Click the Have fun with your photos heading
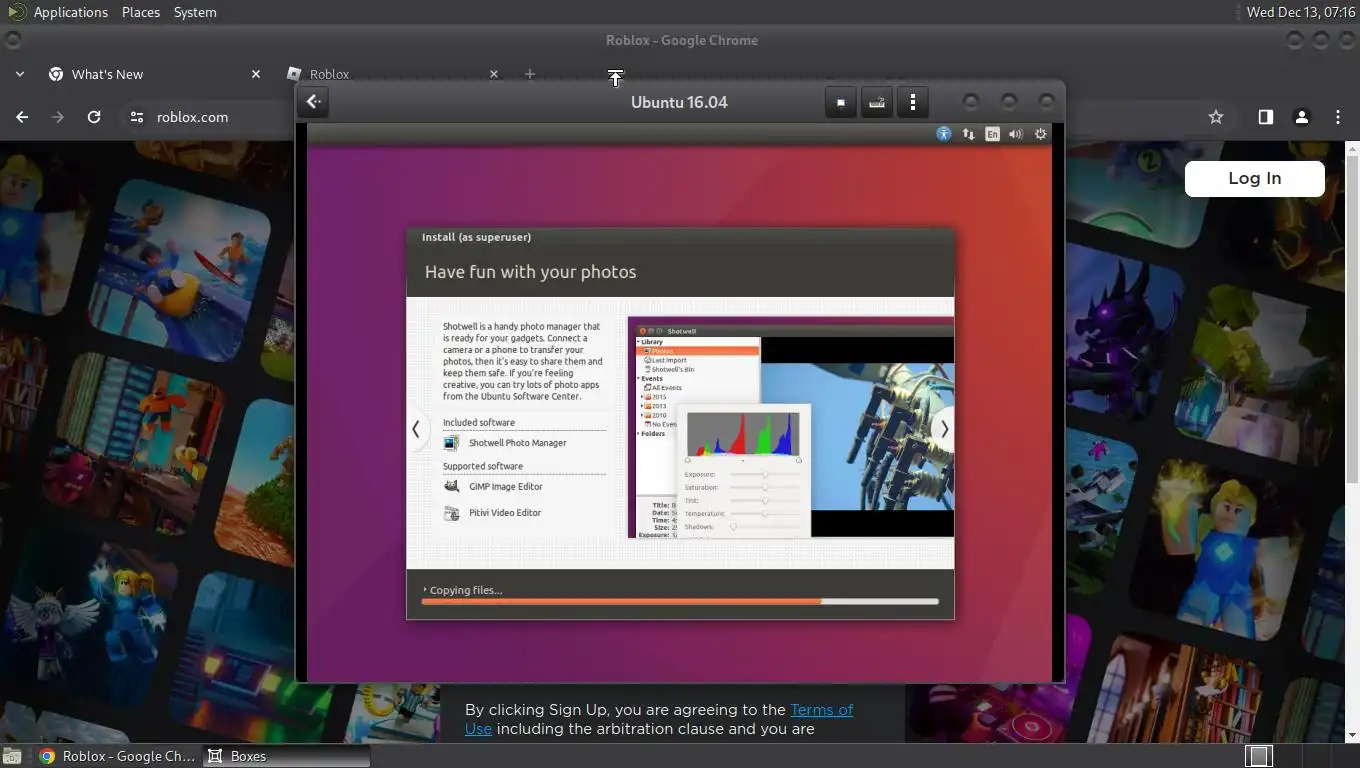The height and width of the screenshot is (768, 1360). pyautogui.click(x=530, y=272)
